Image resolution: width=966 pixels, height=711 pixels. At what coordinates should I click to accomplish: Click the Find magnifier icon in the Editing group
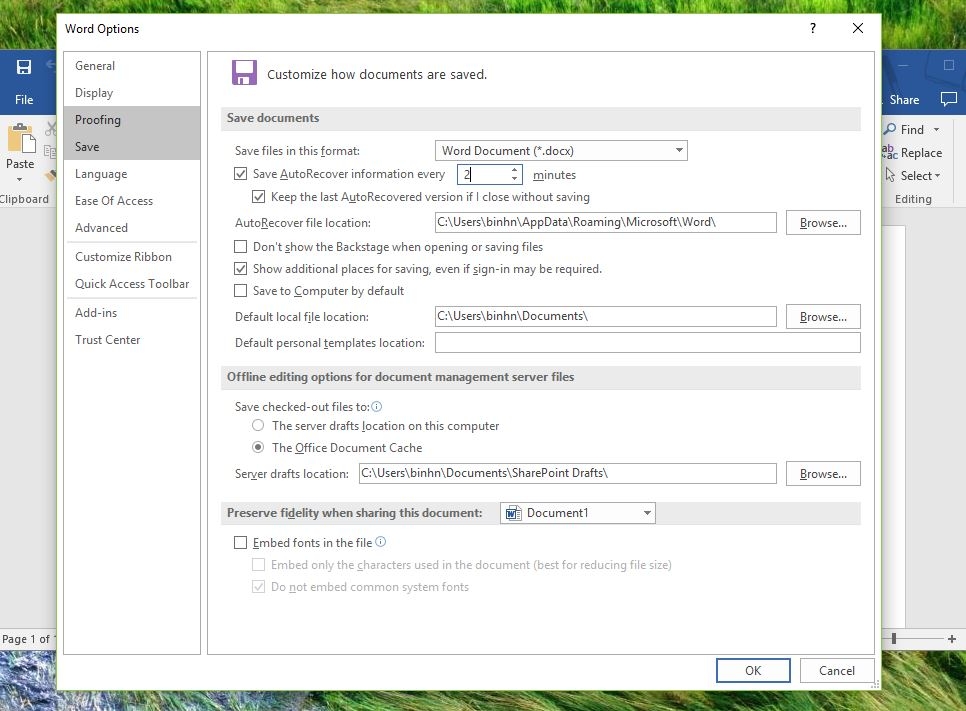[x=890, y=129]
